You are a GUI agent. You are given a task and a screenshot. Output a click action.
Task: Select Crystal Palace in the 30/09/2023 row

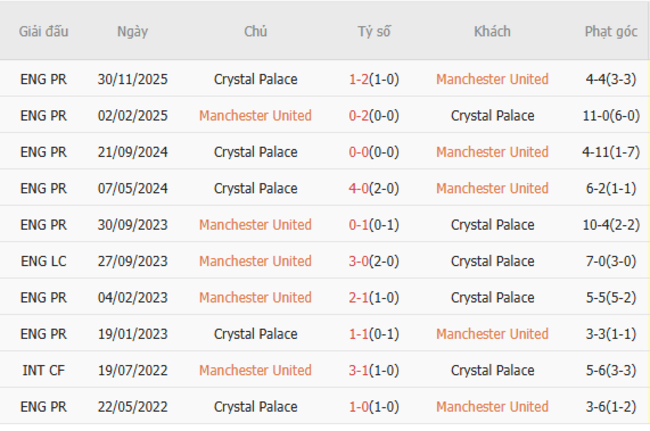[x=492, y=225]
